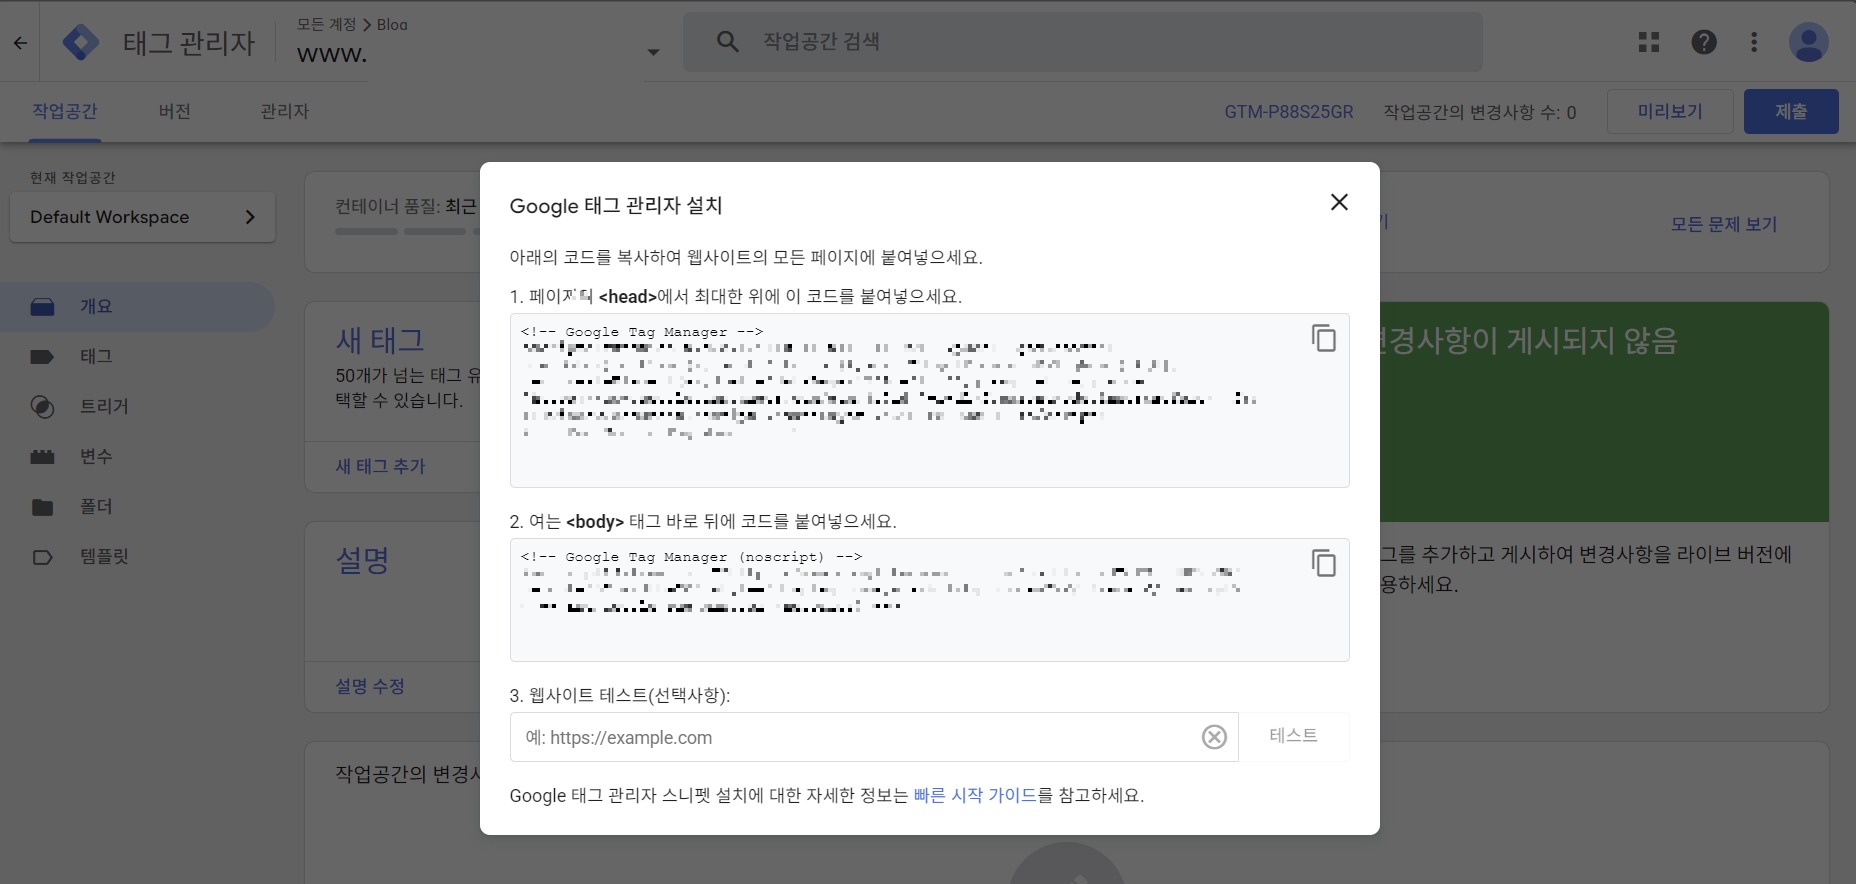Focus the 작업공간 검색 search field
The image size is (1856, 884).
point(1083,42)
